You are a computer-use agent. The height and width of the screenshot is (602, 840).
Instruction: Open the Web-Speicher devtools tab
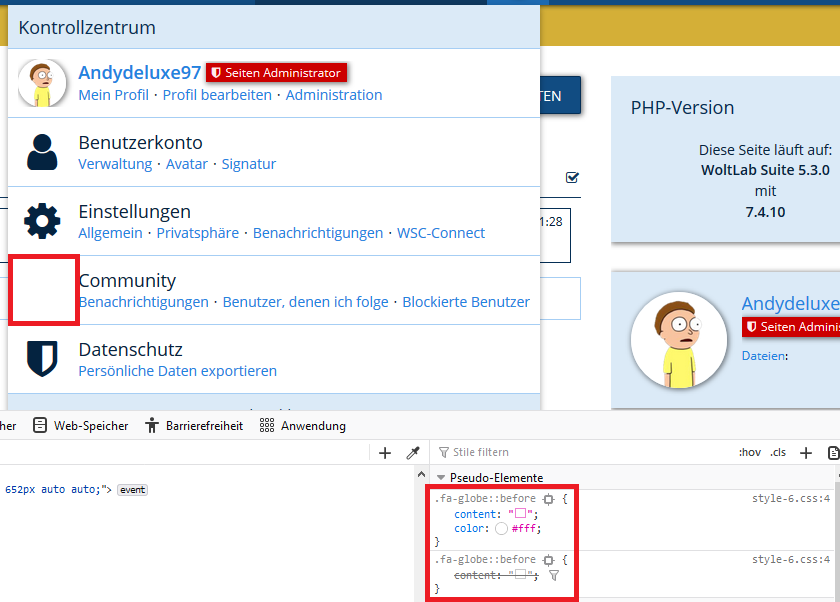point(81,425)
